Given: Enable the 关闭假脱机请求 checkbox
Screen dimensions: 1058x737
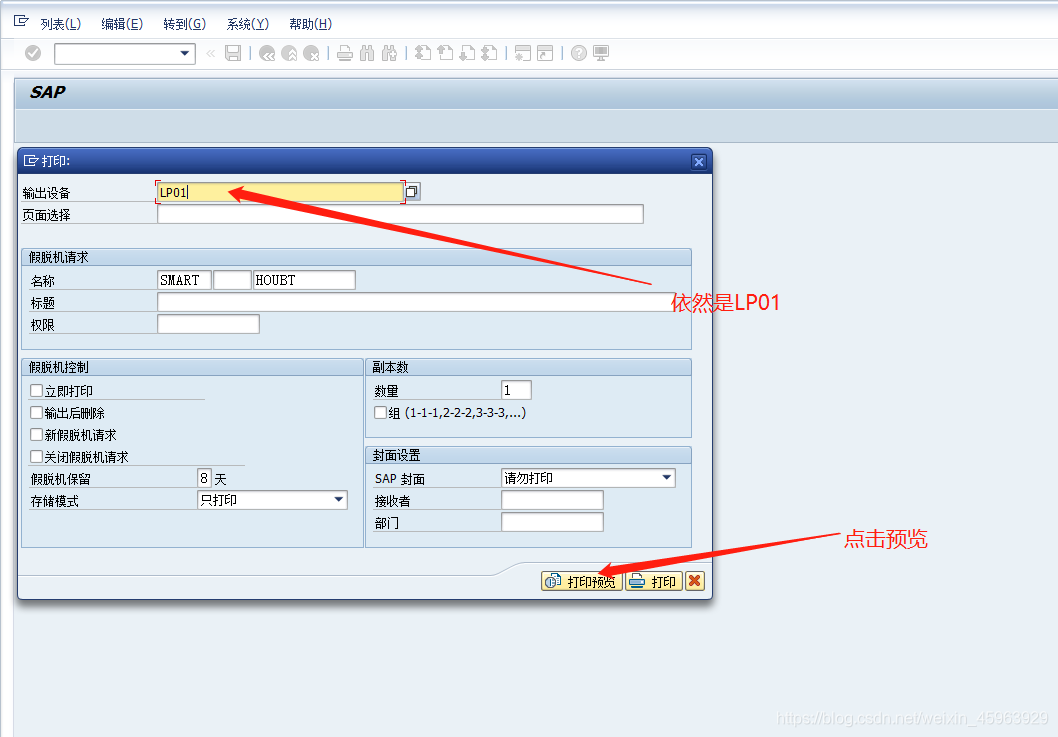Looking at the screenshot, I should click(x=36, y=457).
